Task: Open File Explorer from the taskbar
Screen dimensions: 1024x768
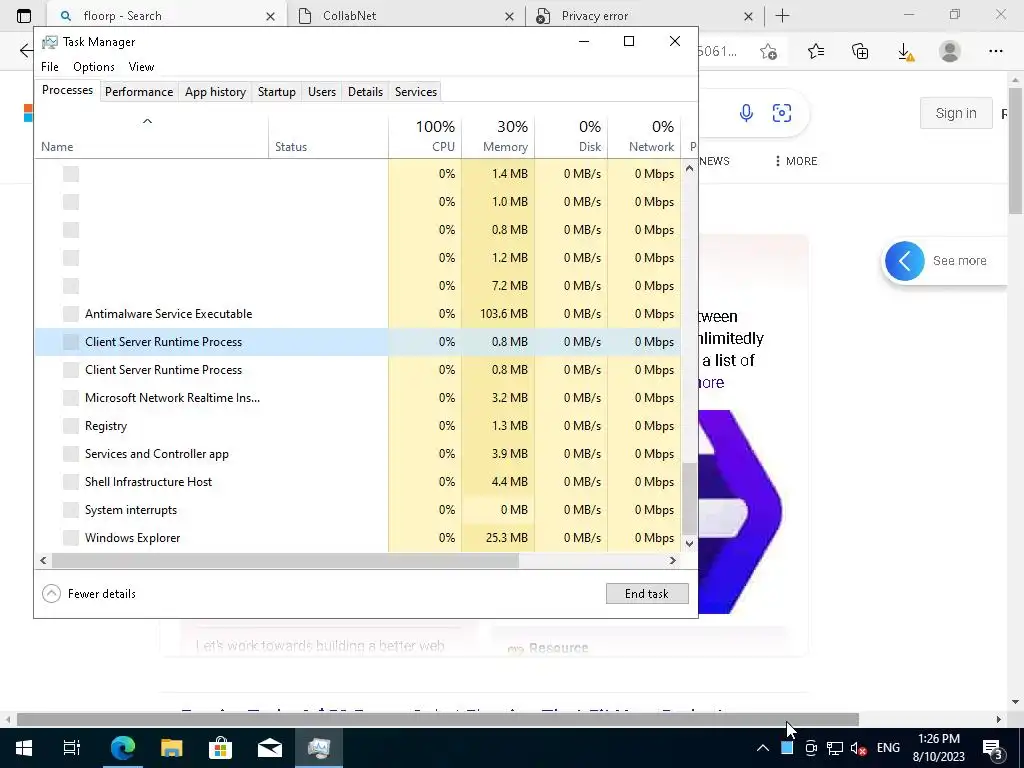Action: click(171, 747)
